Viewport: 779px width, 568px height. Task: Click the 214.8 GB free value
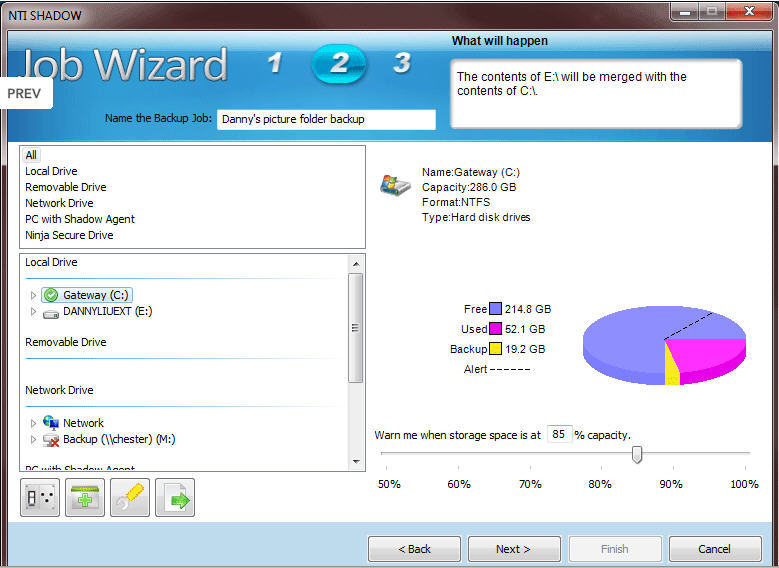pos(528,309)
